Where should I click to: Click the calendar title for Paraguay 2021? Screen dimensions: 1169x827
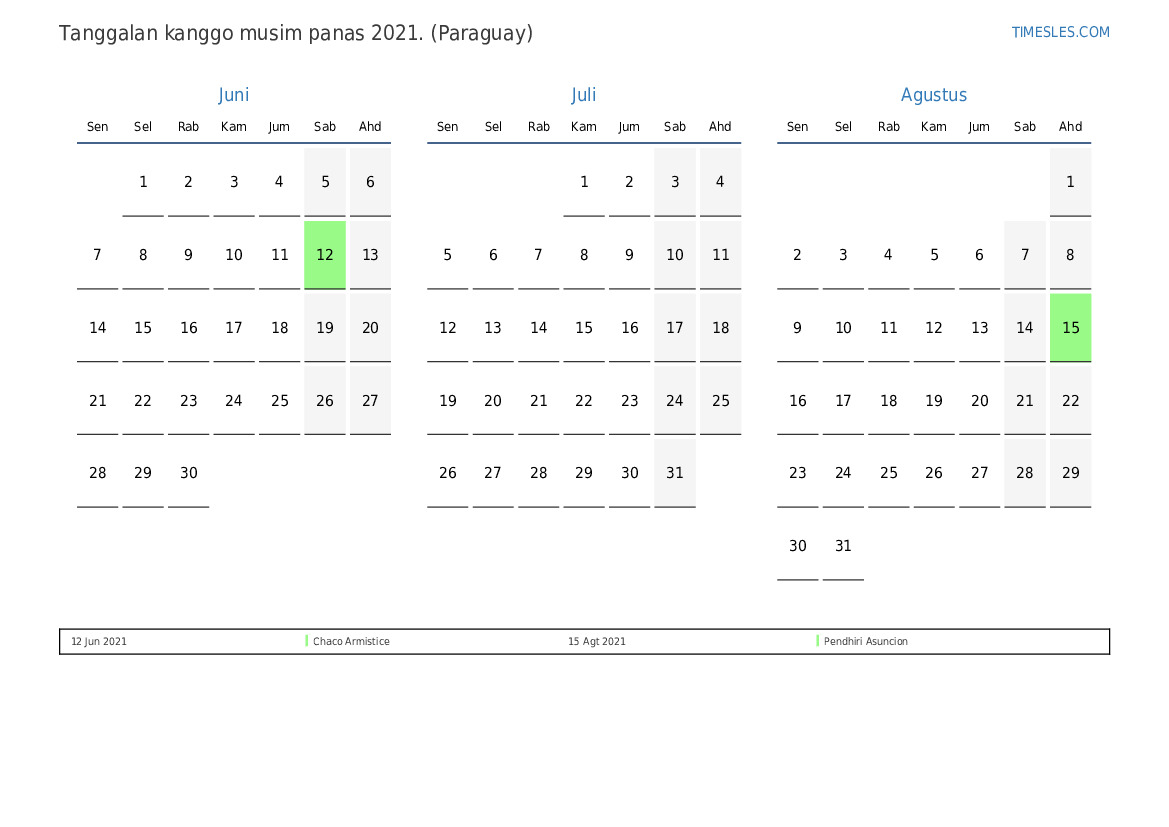point(296,33)
